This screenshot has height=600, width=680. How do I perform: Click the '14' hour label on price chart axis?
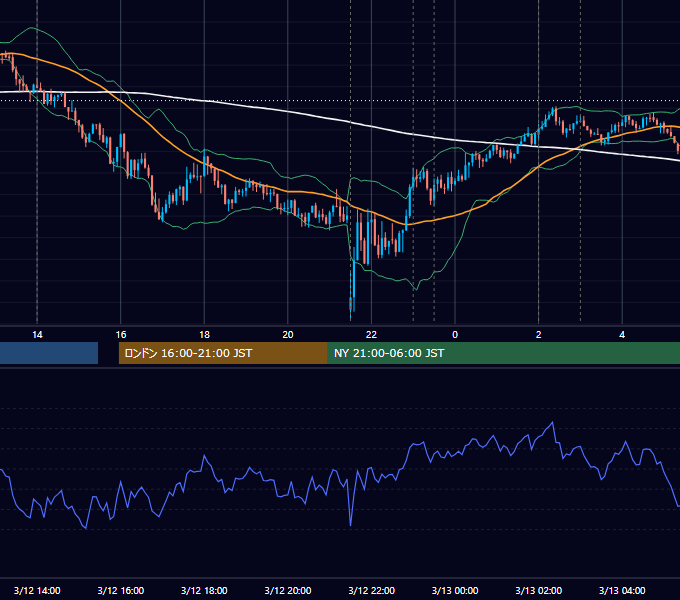click(37, 335)
